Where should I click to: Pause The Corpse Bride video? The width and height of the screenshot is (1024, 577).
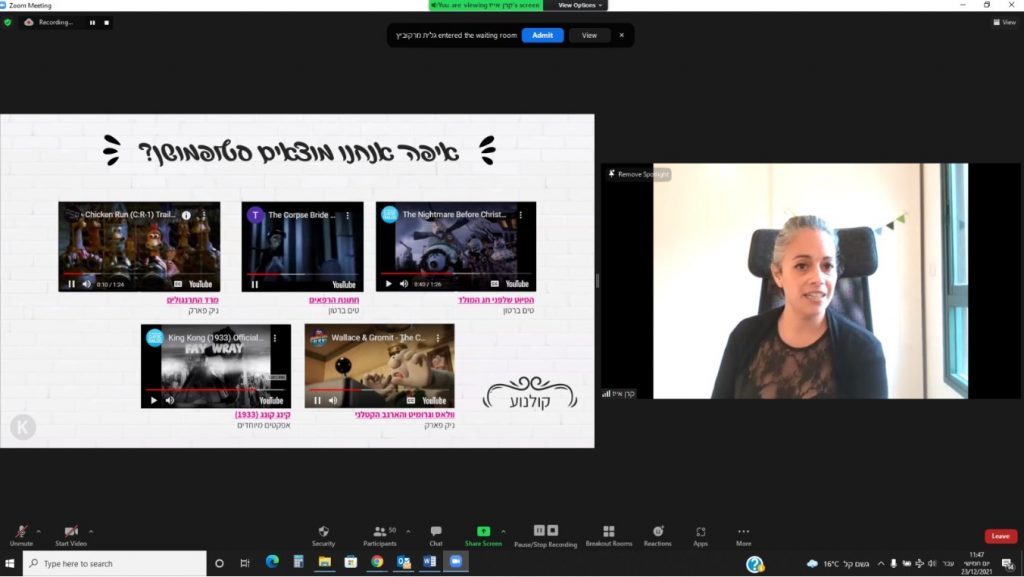coord(255,285)
